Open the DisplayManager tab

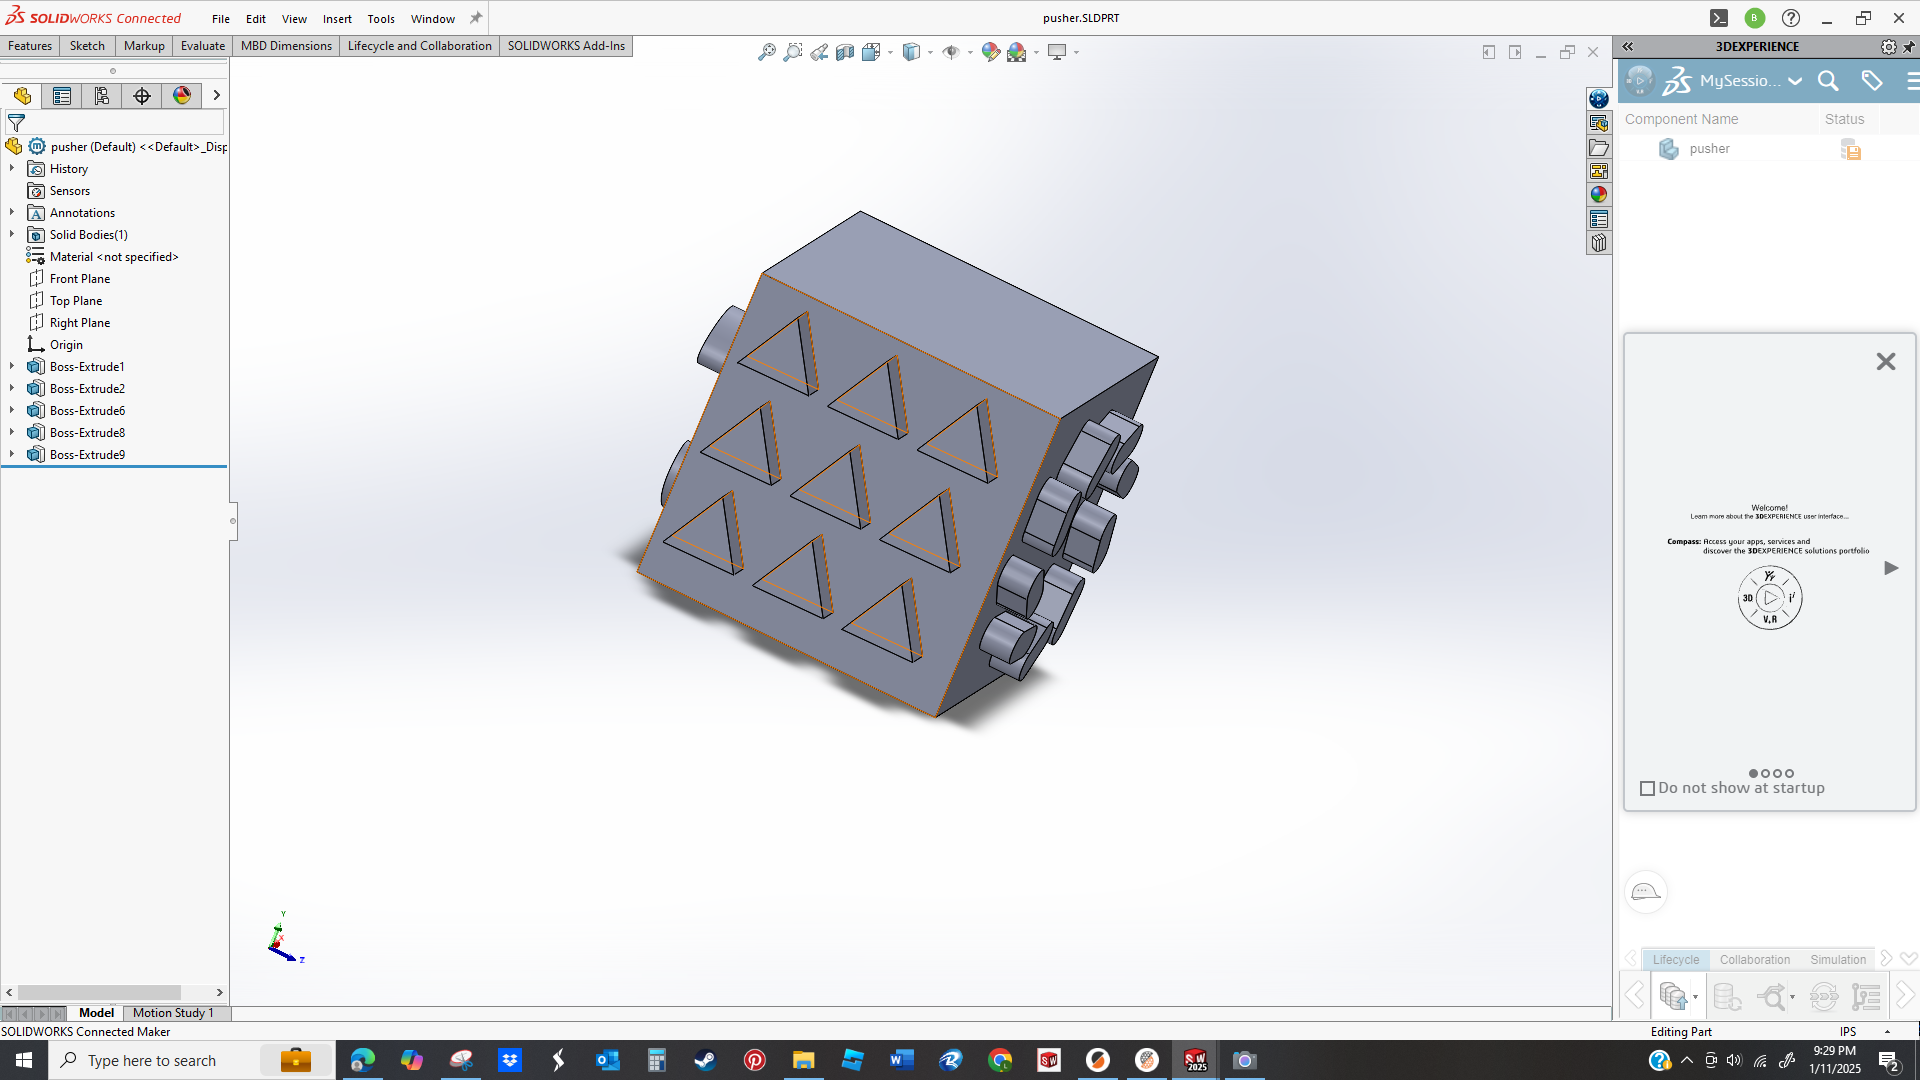click(x=182, y=96)
